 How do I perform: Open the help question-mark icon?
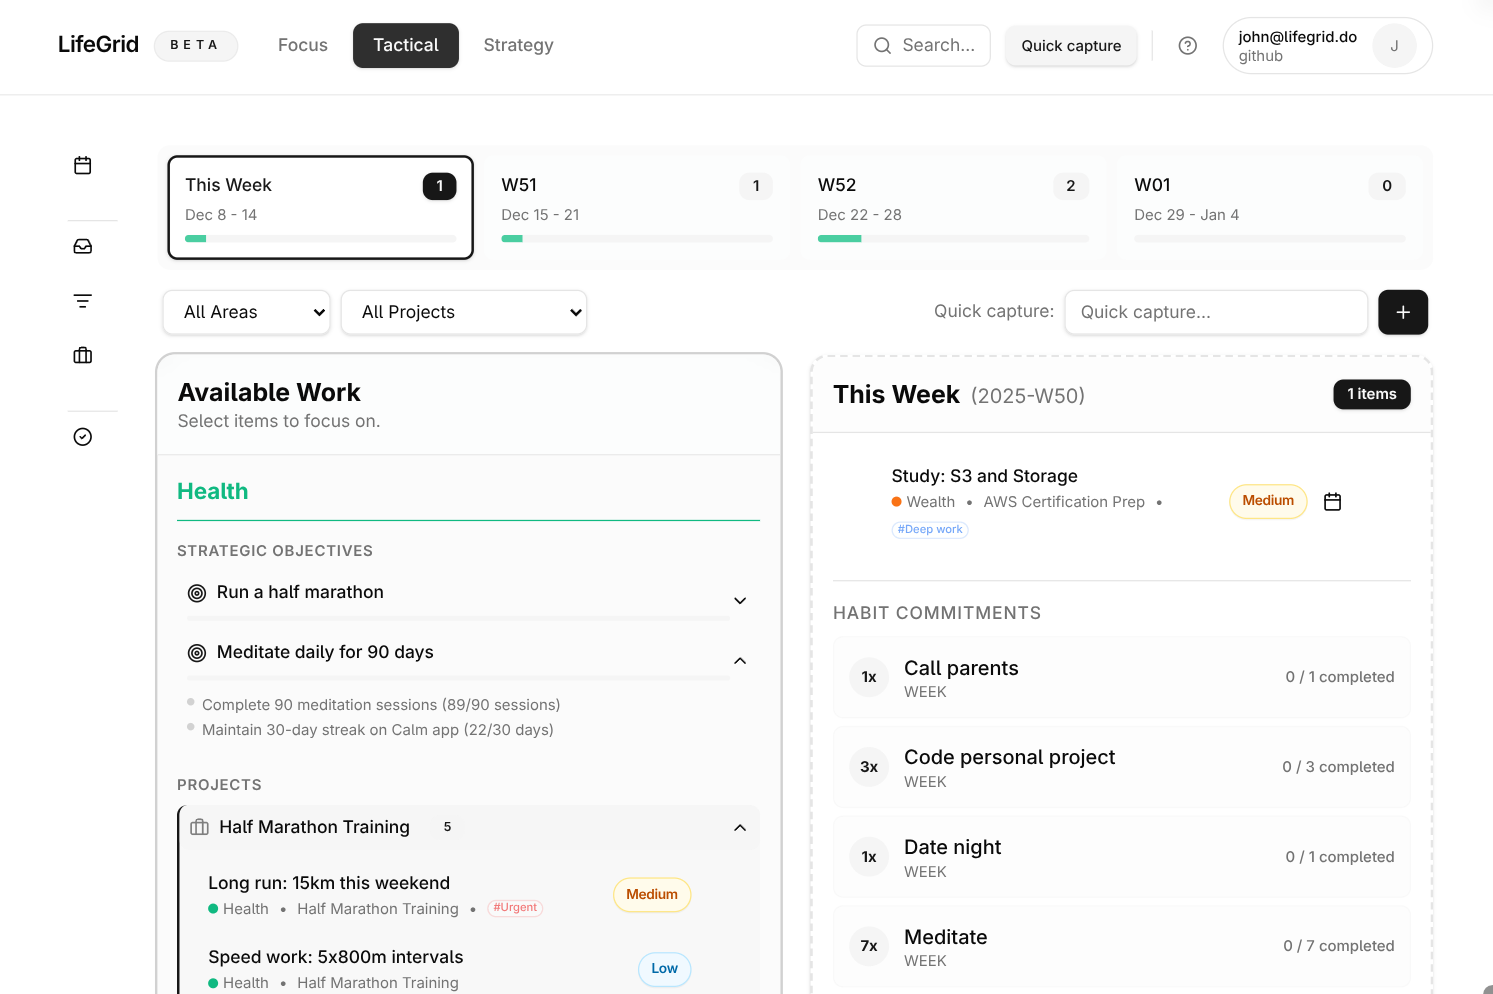click(x=1187, y=45)
